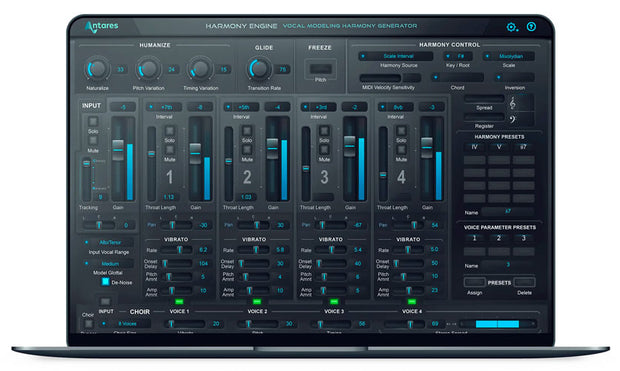Open the Choir Size dropdown (8 Voices)
620x371 pixels.
125,324
